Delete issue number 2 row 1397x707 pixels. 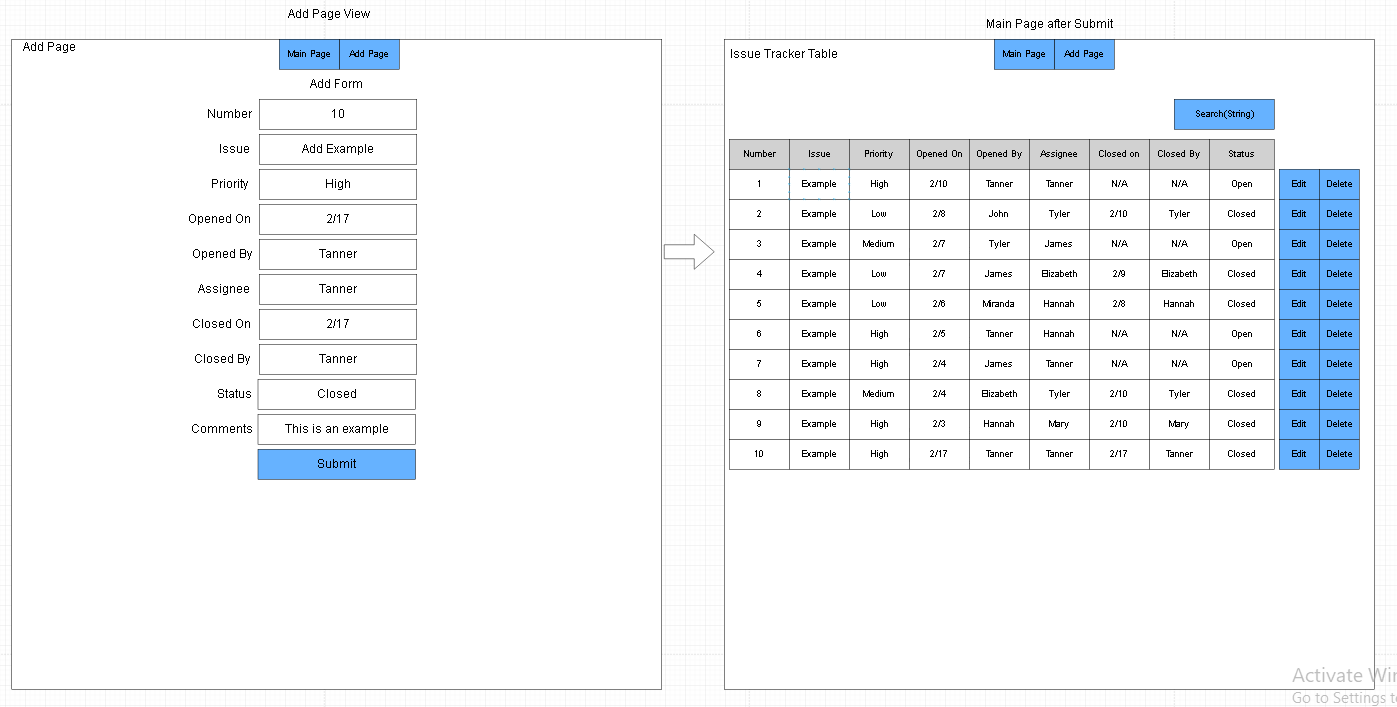1339,214
